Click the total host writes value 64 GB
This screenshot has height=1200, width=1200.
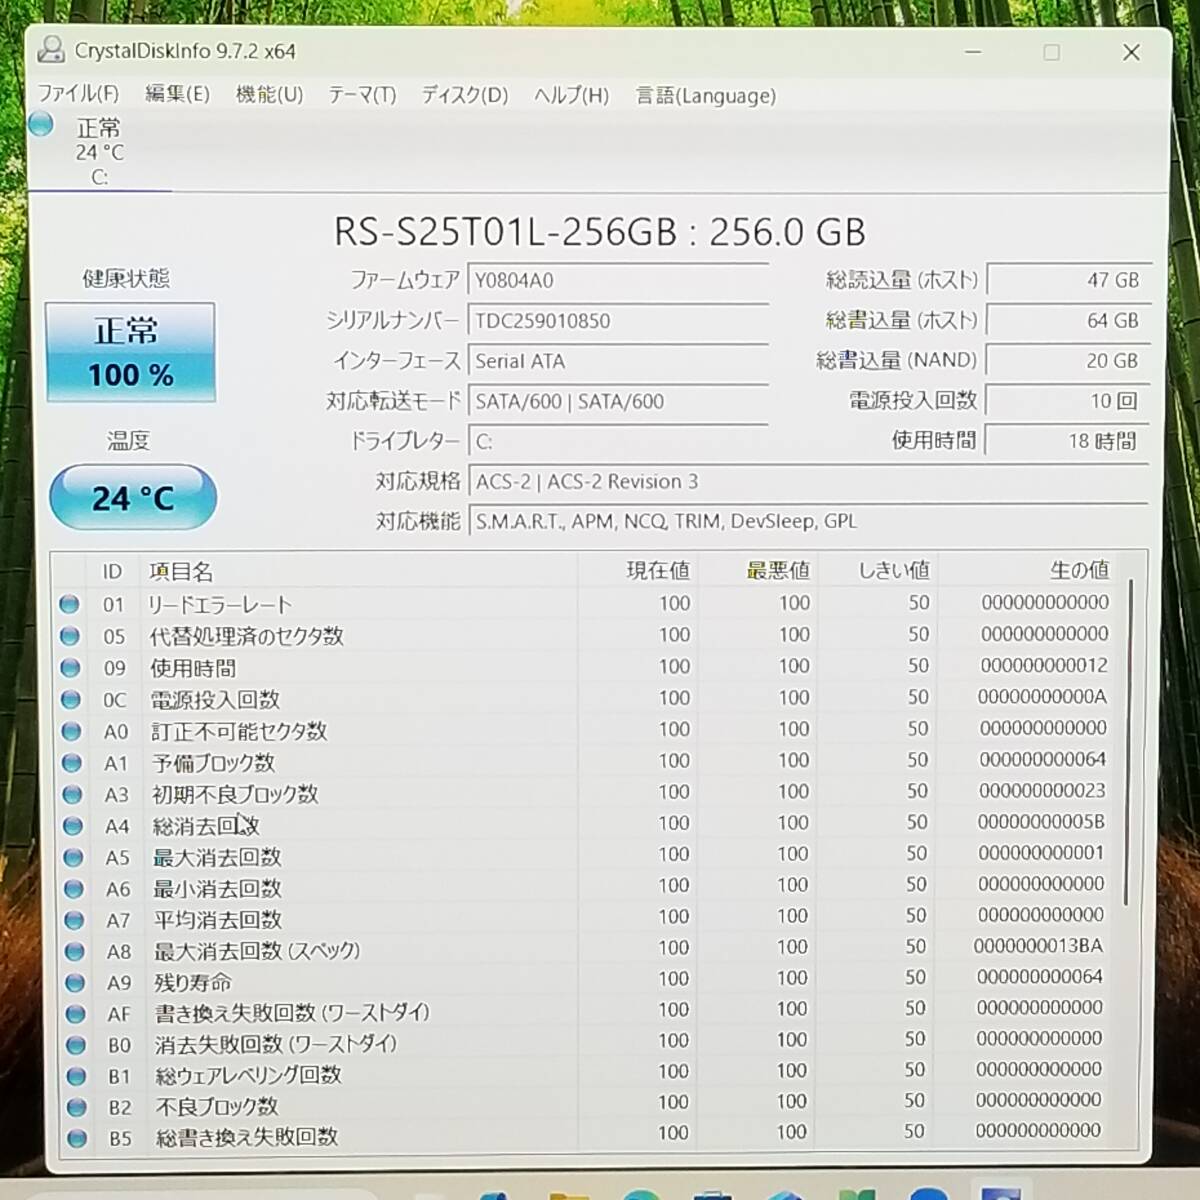[1068, 320]
